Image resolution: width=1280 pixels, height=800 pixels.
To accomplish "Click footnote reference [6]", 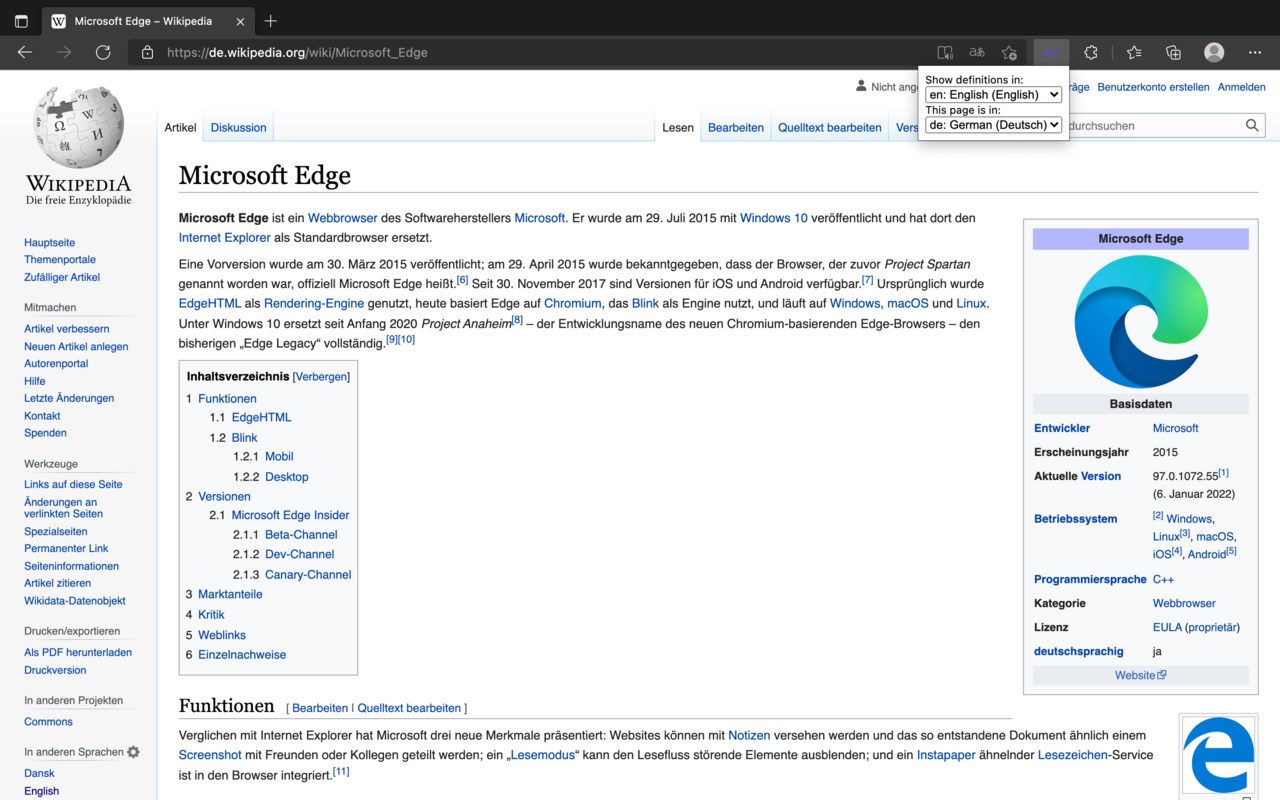I will click(462, 280).
